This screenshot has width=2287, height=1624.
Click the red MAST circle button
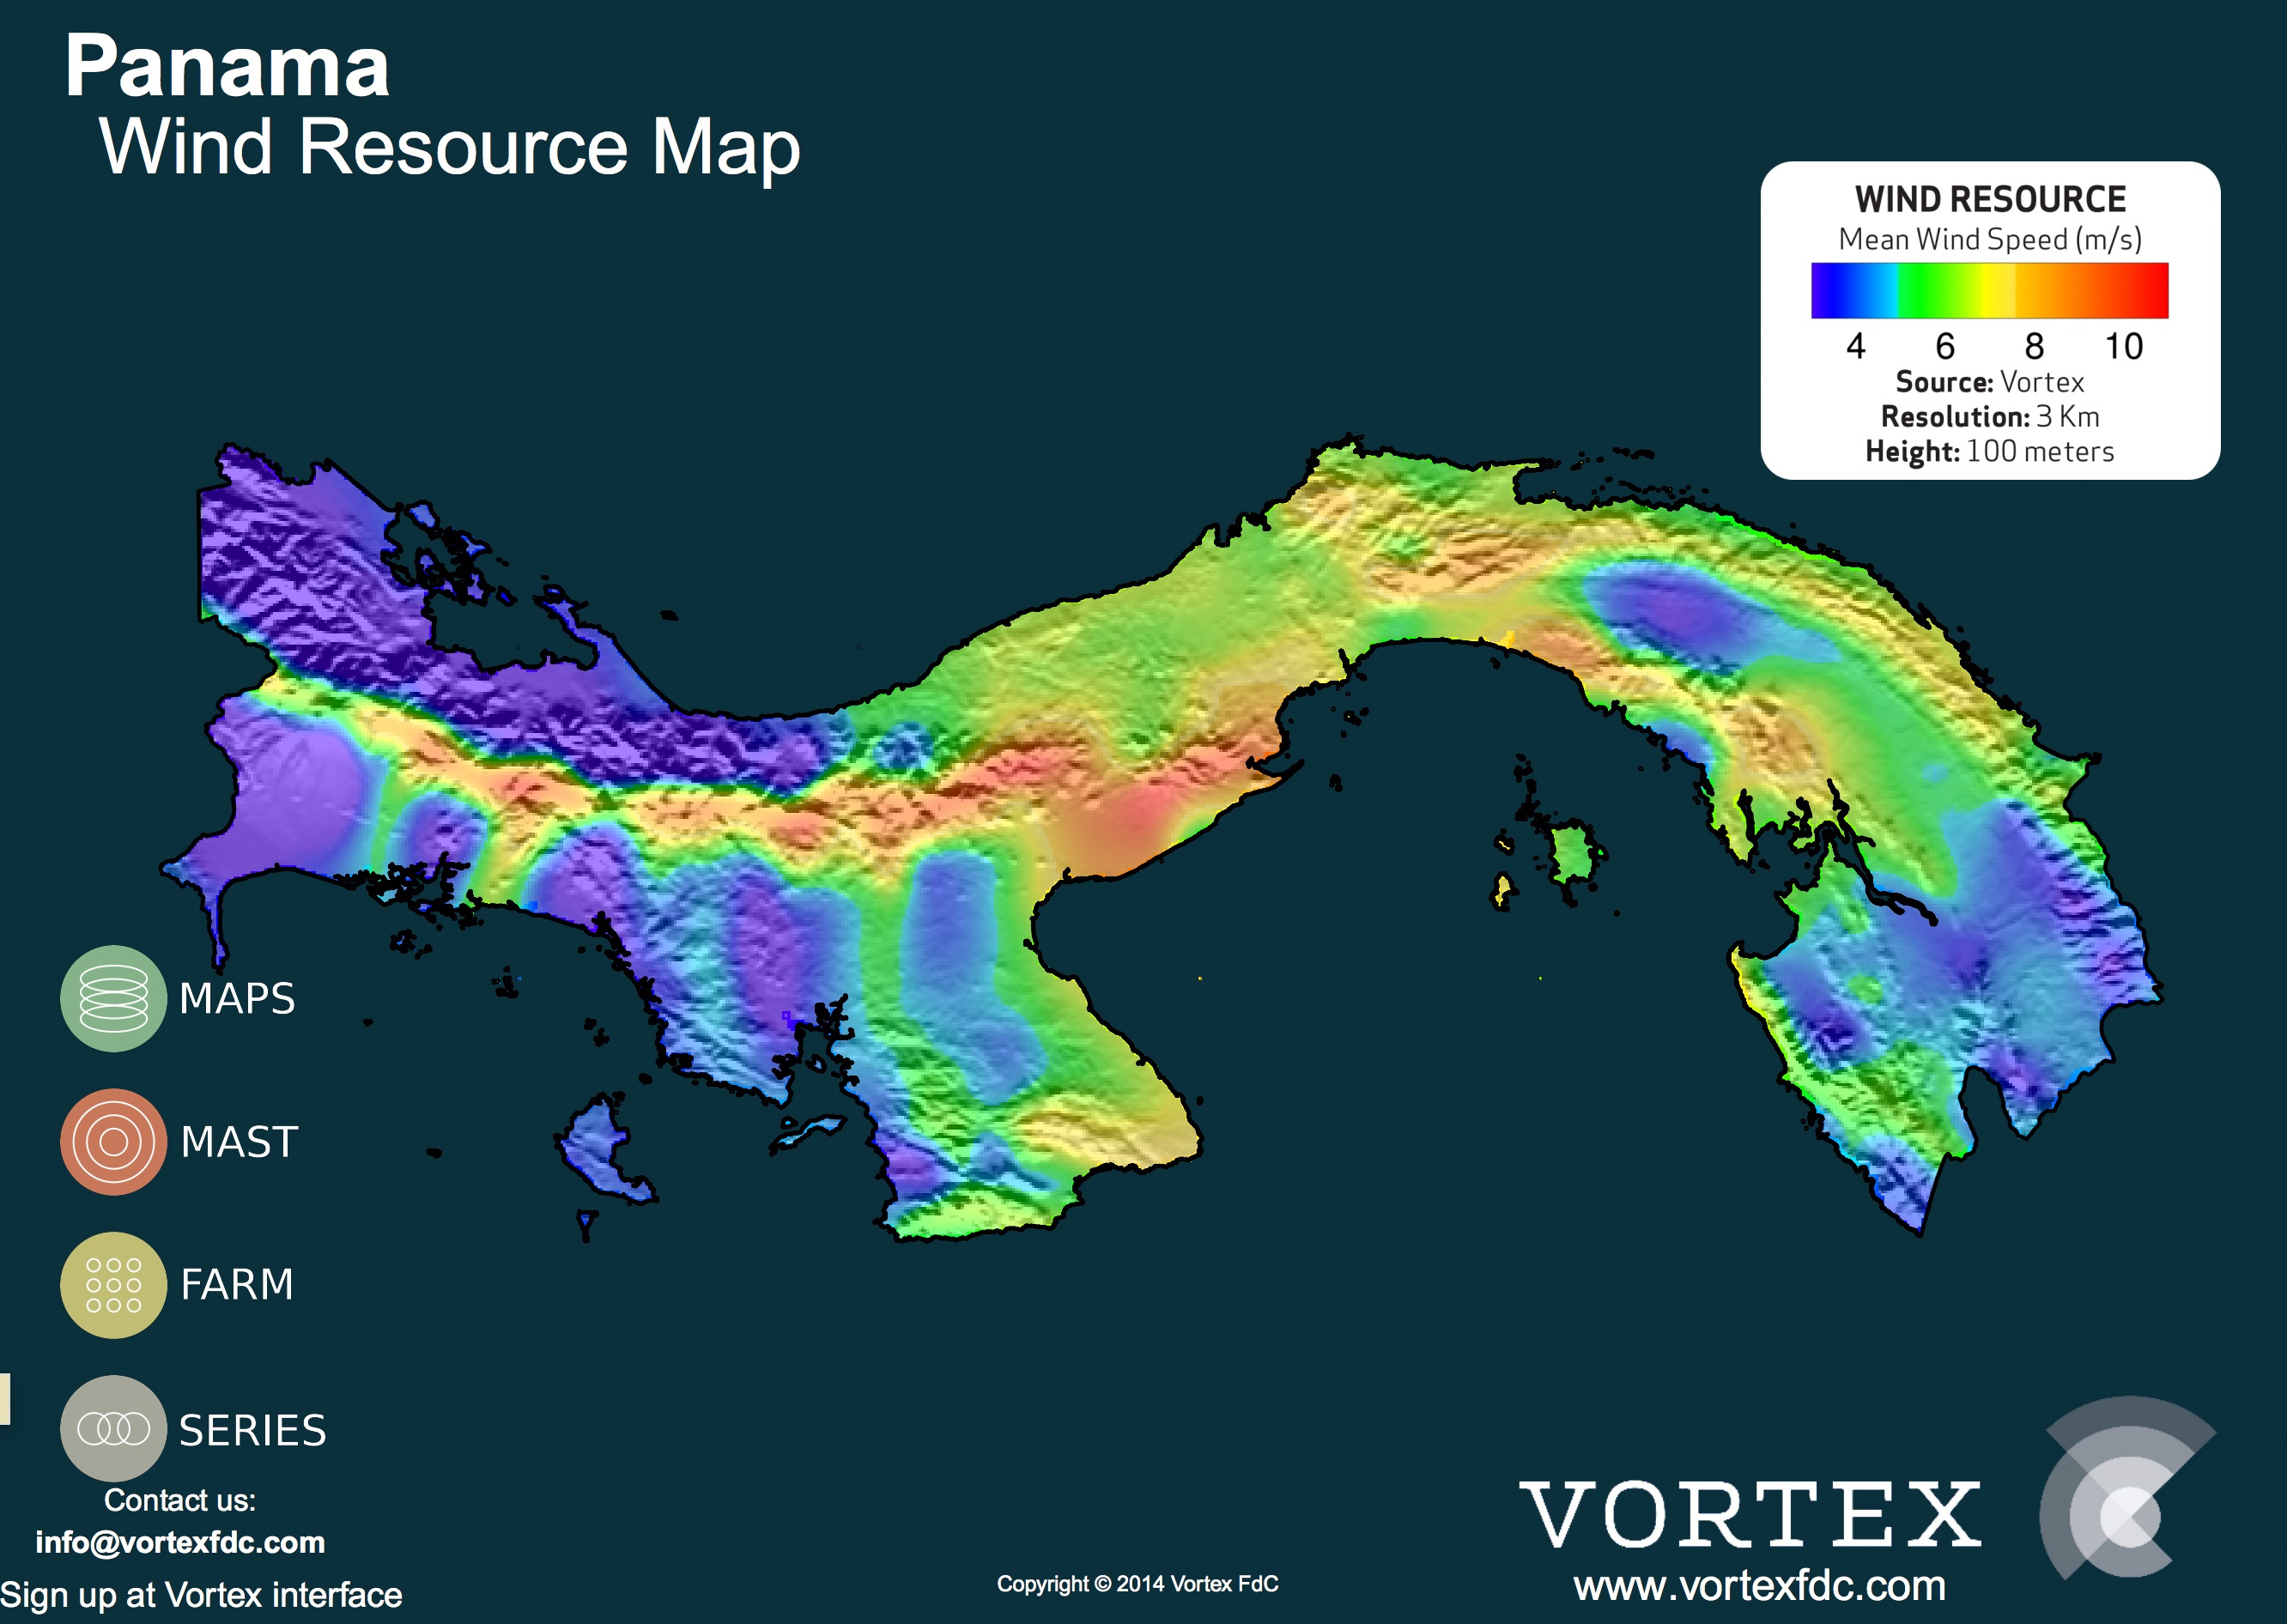tap(113, 1140)
